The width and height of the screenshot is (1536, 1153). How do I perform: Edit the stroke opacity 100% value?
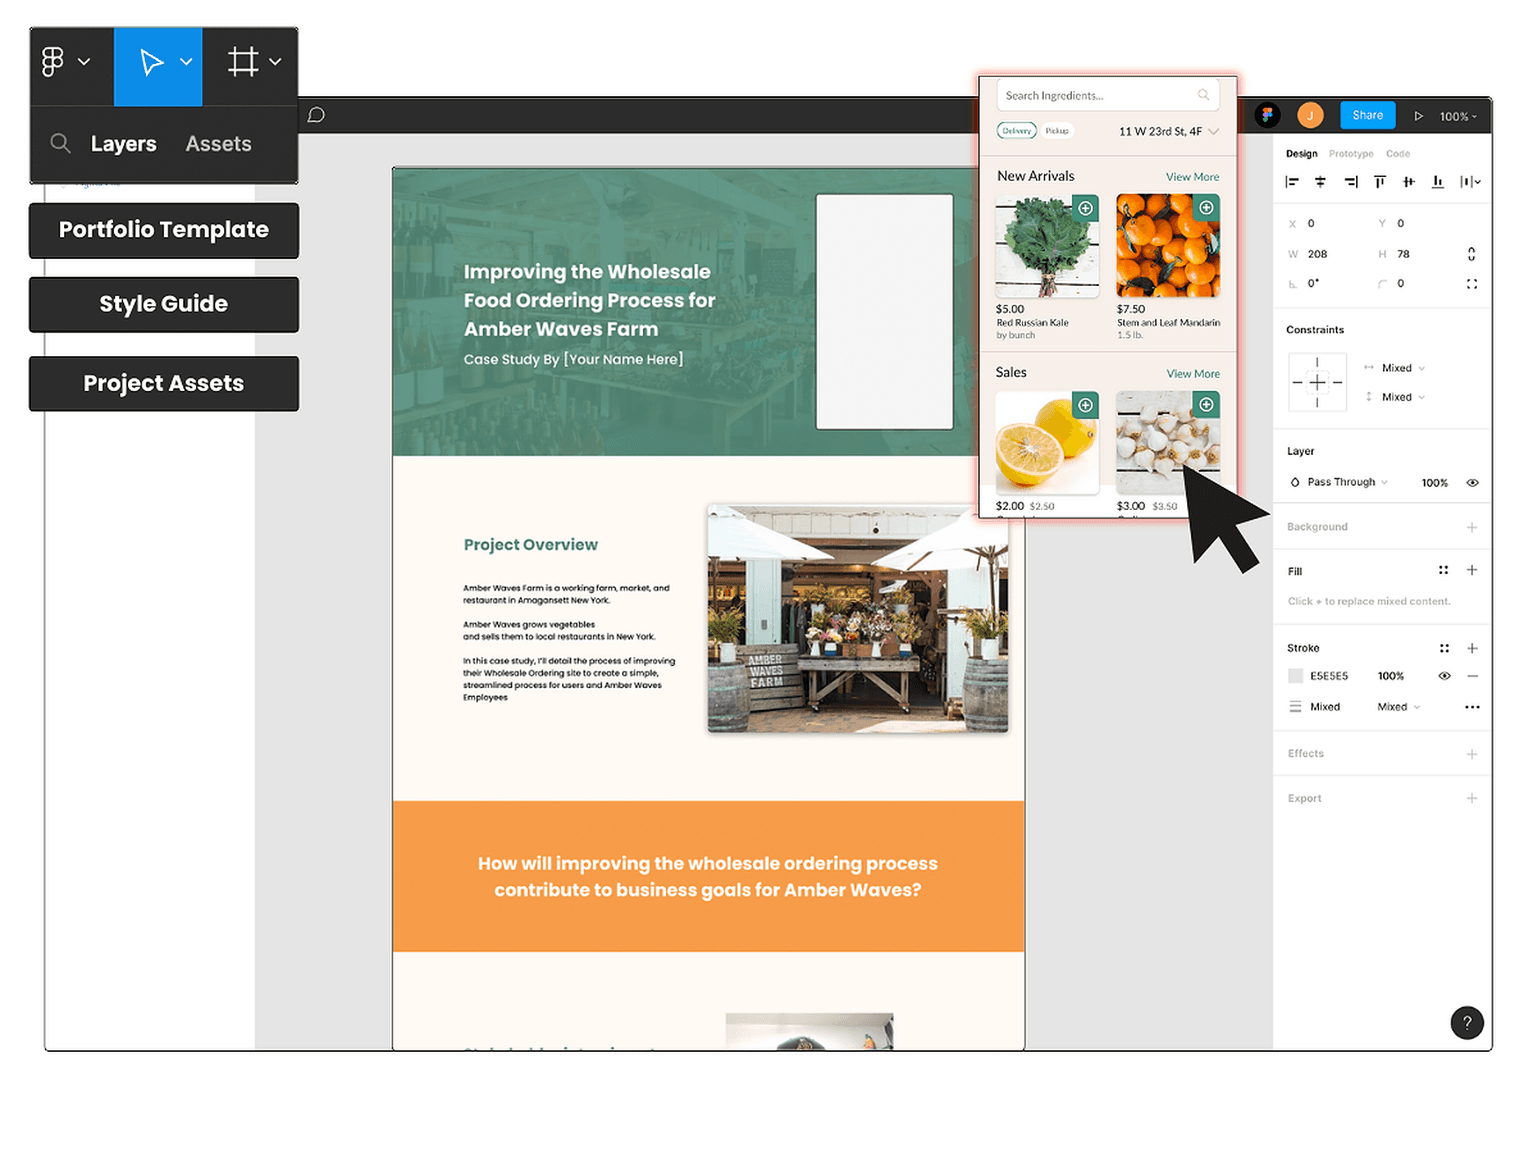(x=1390, y=676)
